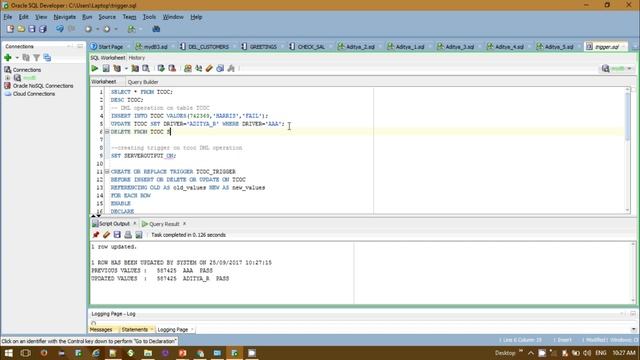Click the clock showing 10:27 AM
The width and height of the screenshot is (640, 360).
pos(624,353)
